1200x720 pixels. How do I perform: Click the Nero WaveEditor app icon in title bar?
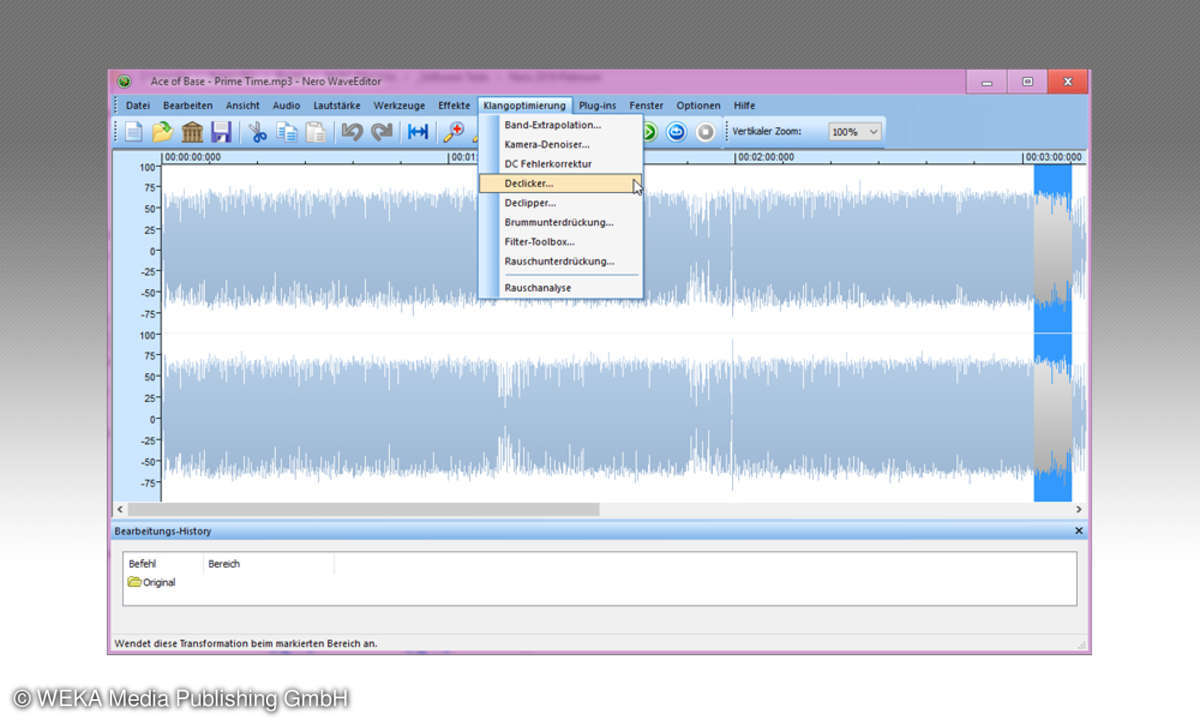click(x=124, y=81)
